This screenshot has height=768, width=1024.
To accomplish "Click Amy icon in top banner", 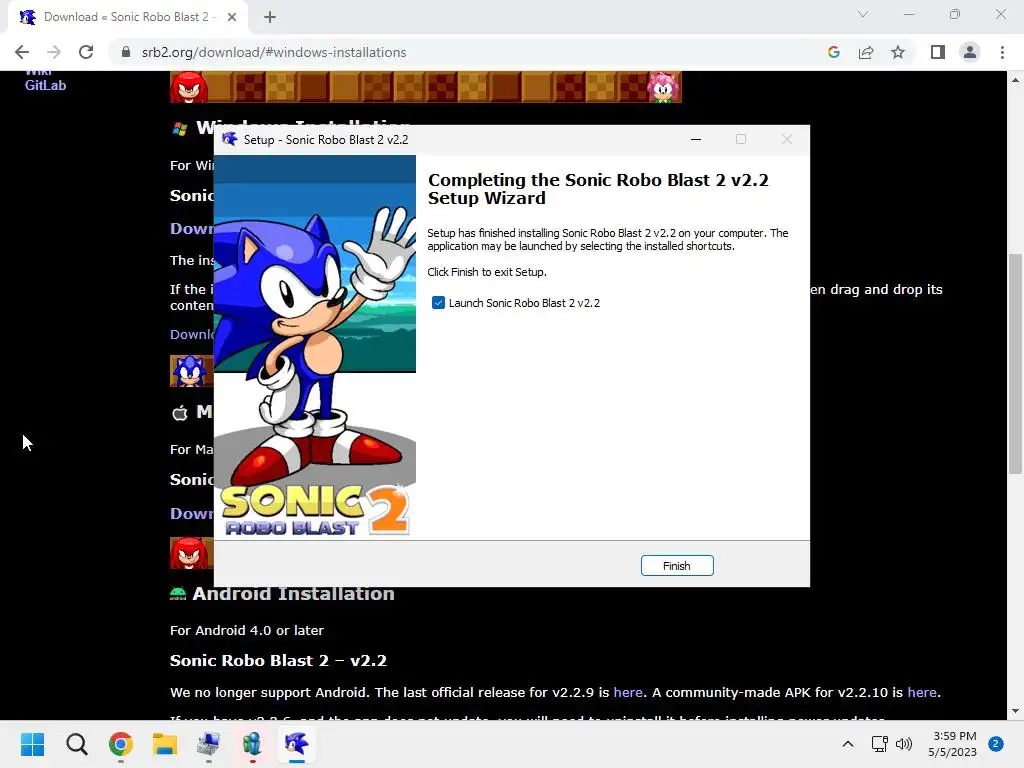I will tap(664, 87).
